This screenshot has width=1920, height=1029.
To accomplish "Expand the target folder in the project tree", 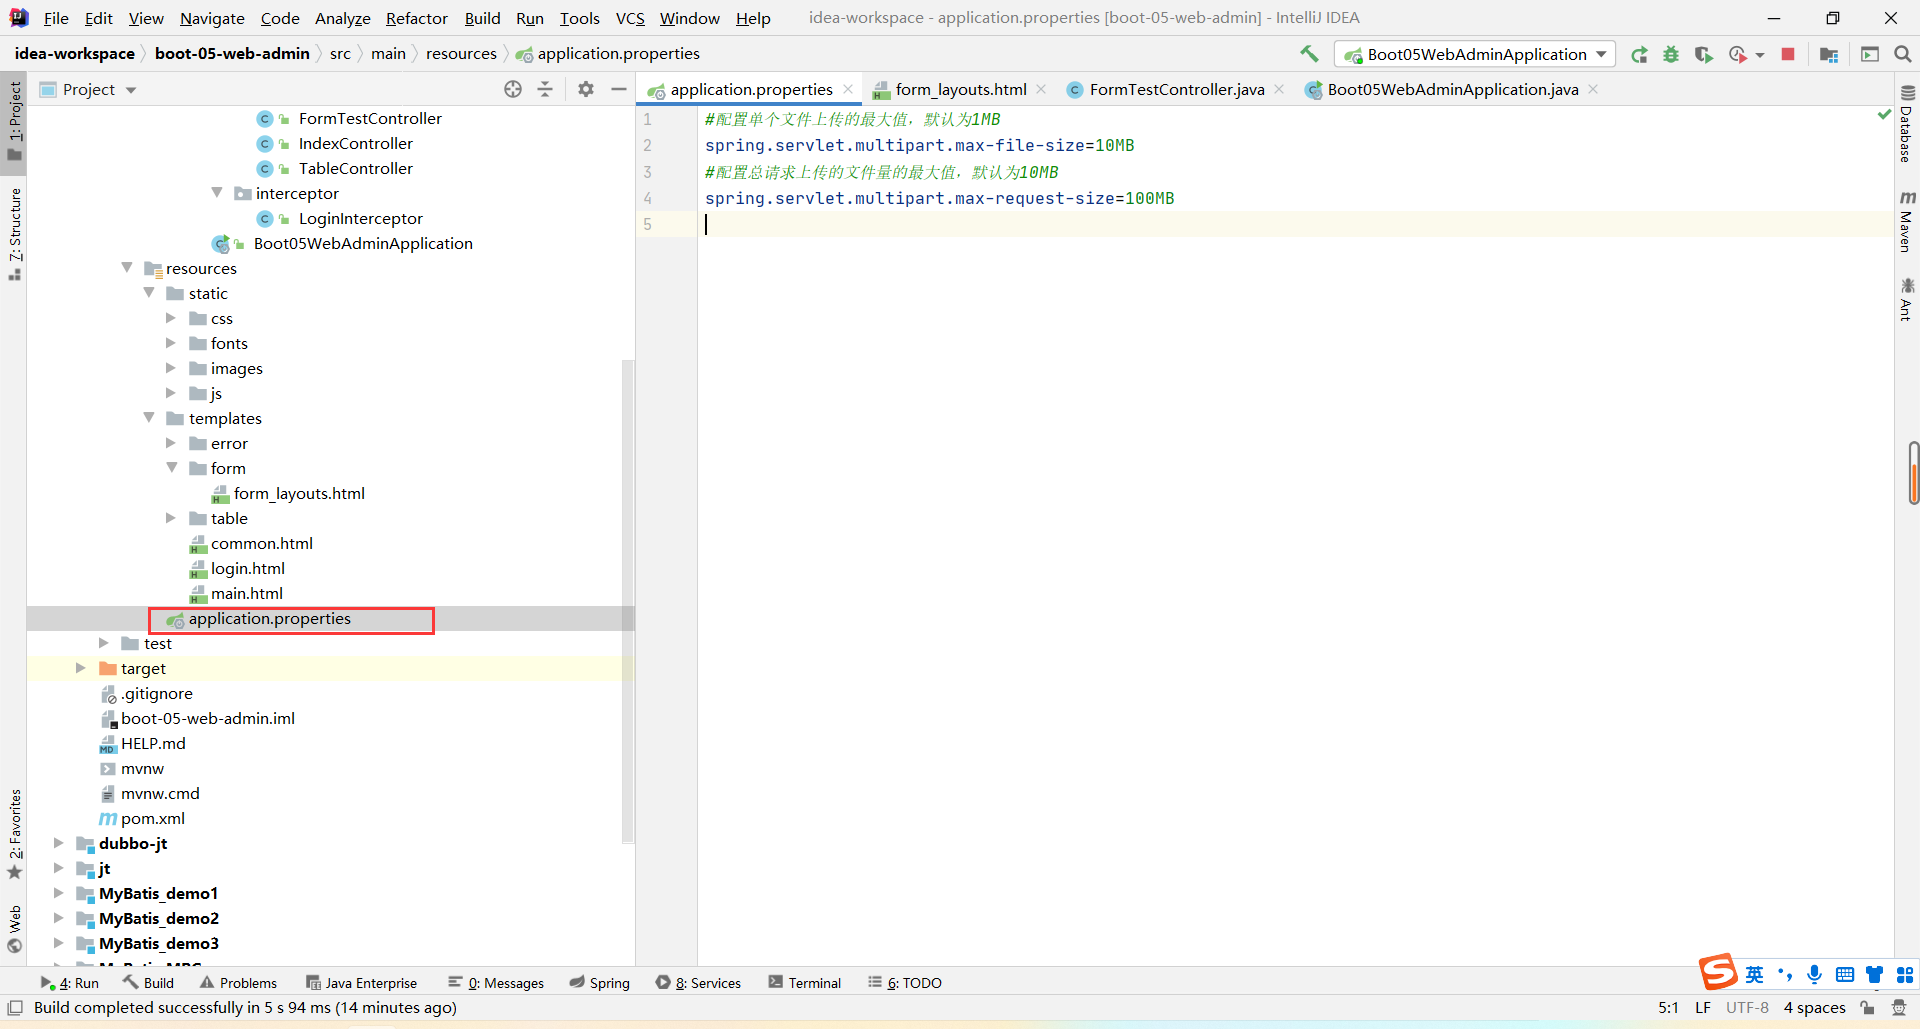I will pyautogui.click(x=81, y=668).
